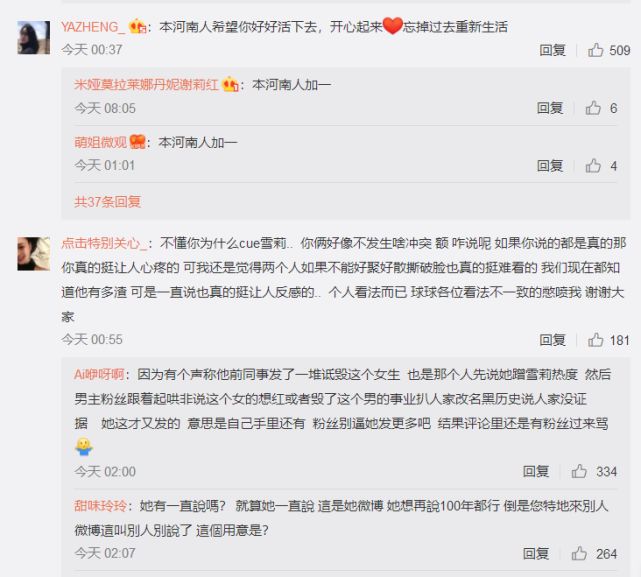Reply to YAZHENG_'s comment posted at 00:37
This screenshot has width=641, height=577.
coord(552,50)
